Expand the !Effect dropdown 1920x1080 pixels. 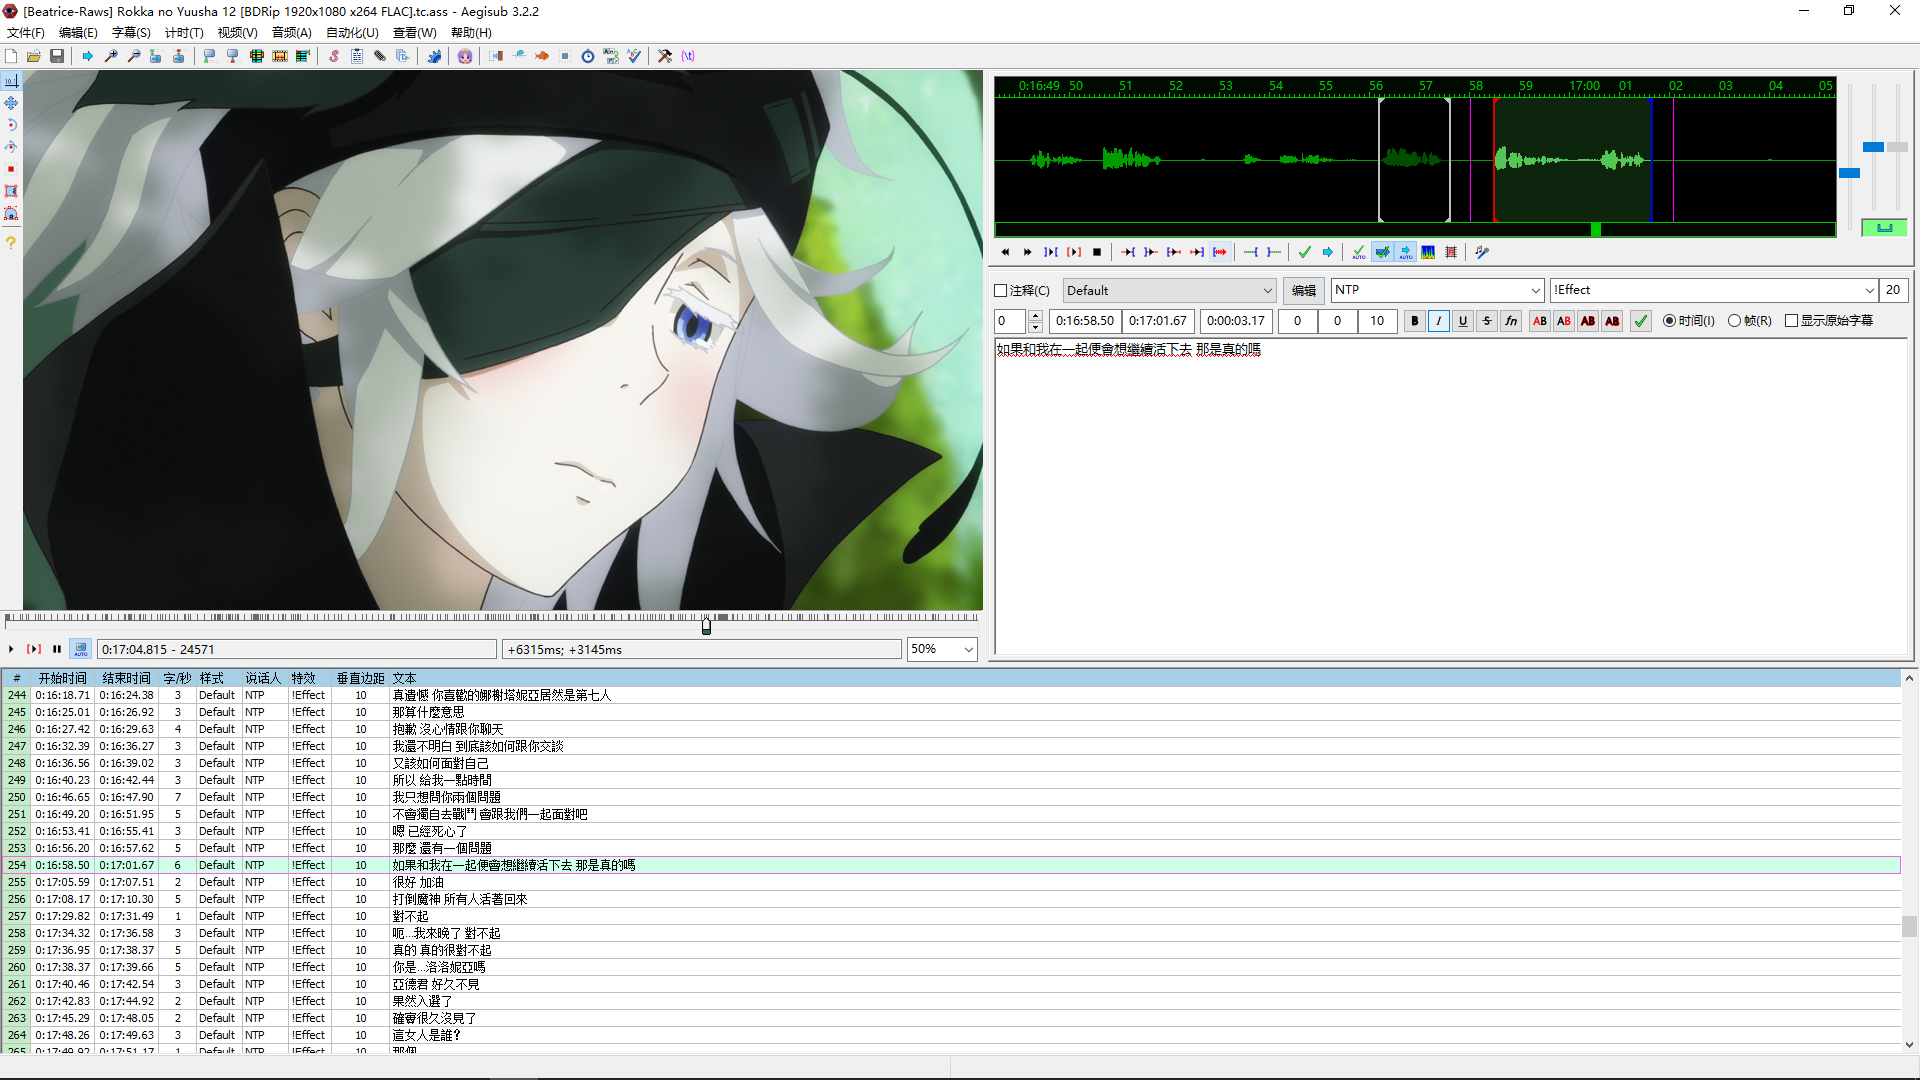[1869, 290]
